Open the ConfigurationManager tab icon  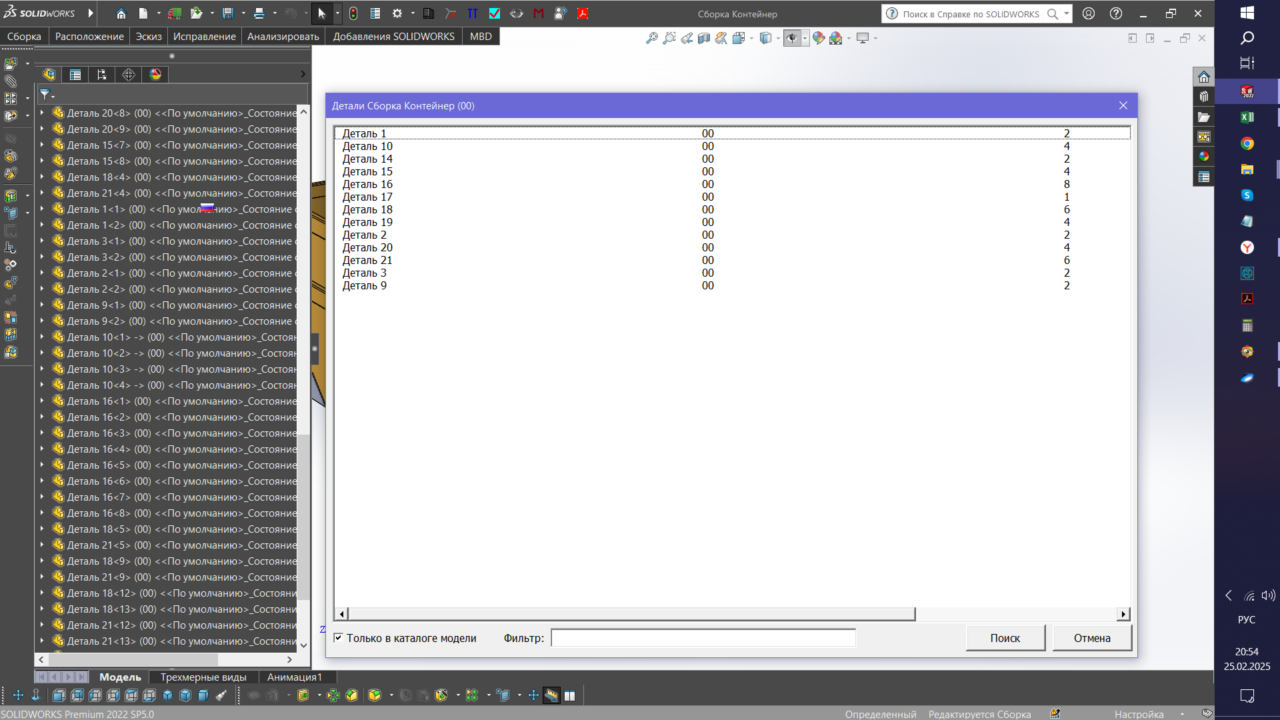pyautogui.click(x=102, y=74)
